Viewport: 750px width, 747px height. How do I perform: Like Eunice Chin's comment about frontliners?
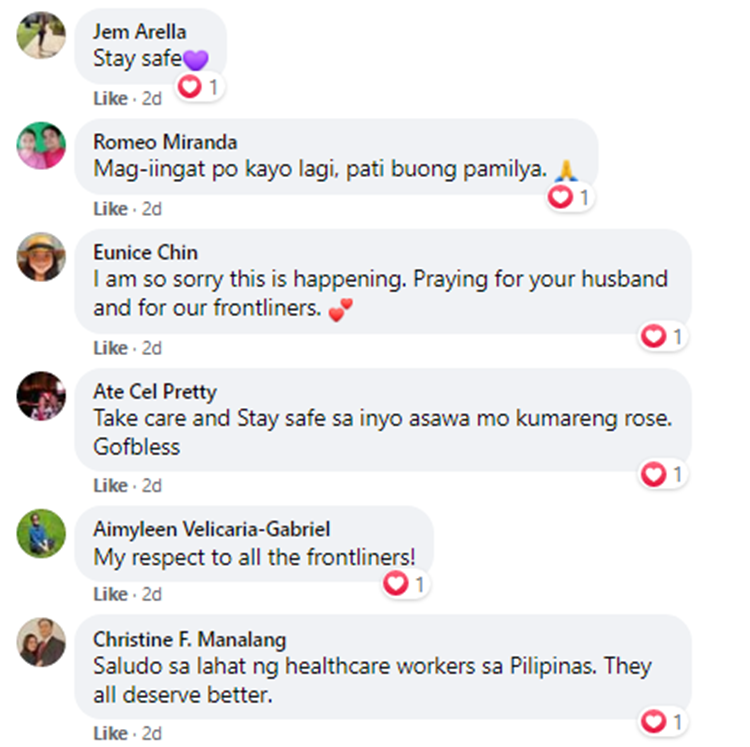pos(110,348)
